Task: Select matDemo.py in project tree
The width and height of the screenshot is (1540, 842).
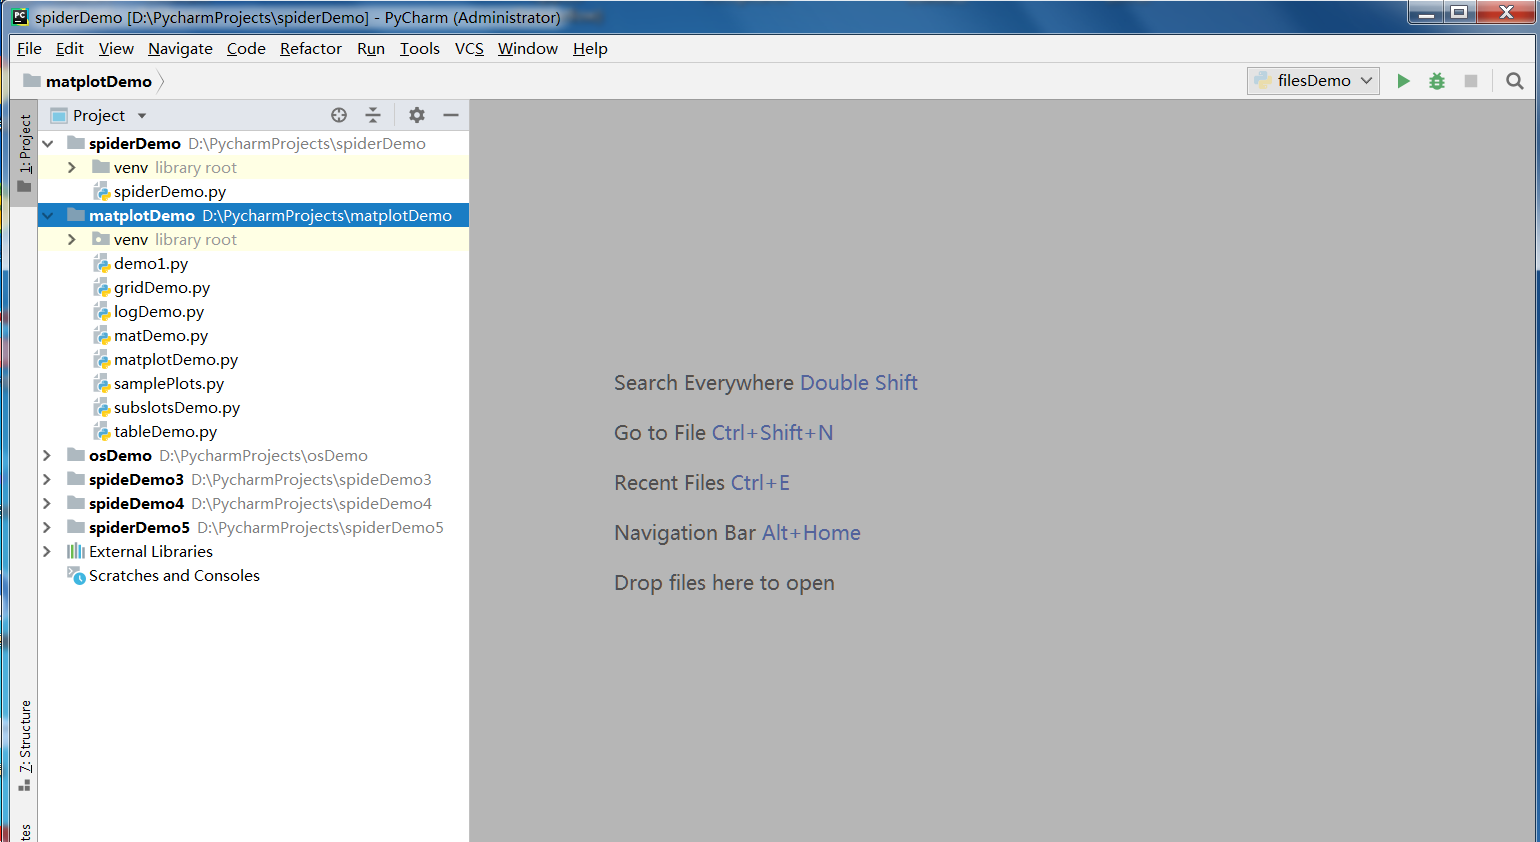Action: [161, 336]
